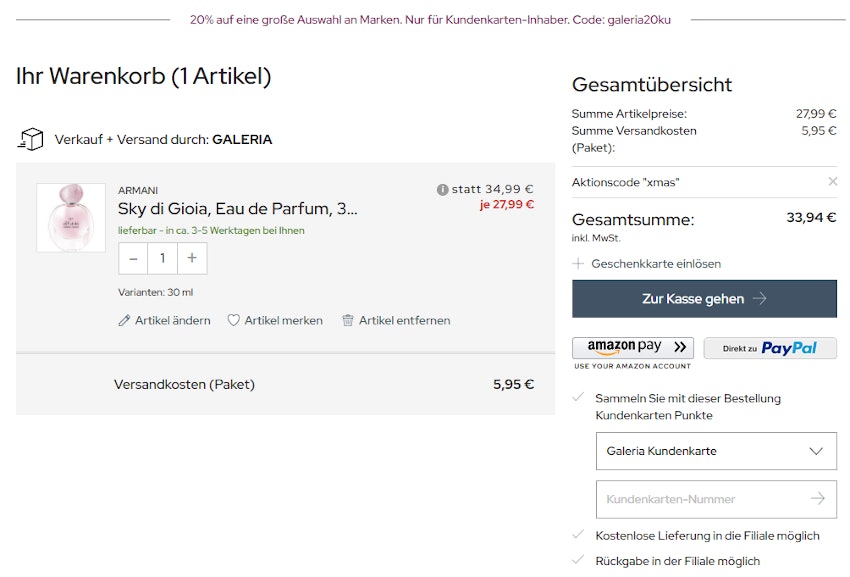
Task: Open the Sky di Gioia product link
Action: [x=237, y=209]
